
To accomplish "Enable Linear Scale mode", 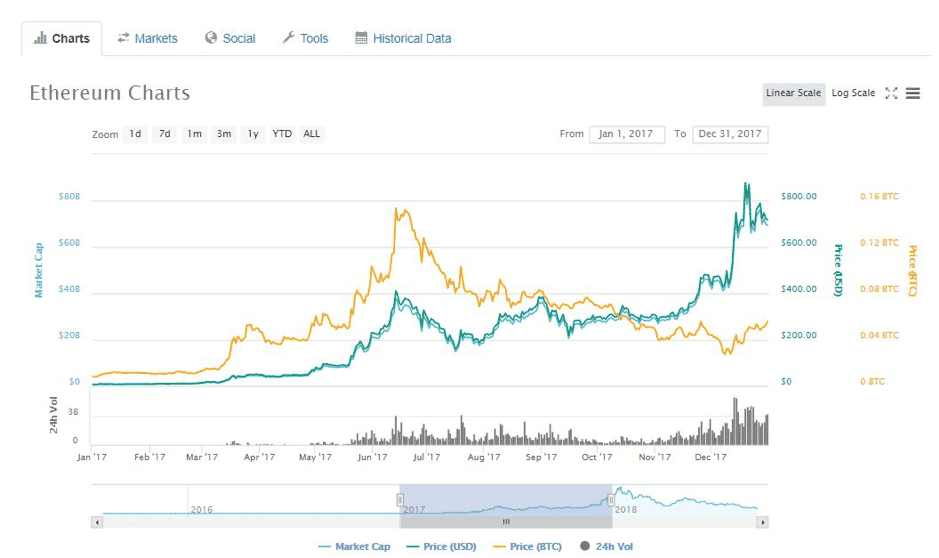I will click(x=793, y=93).
